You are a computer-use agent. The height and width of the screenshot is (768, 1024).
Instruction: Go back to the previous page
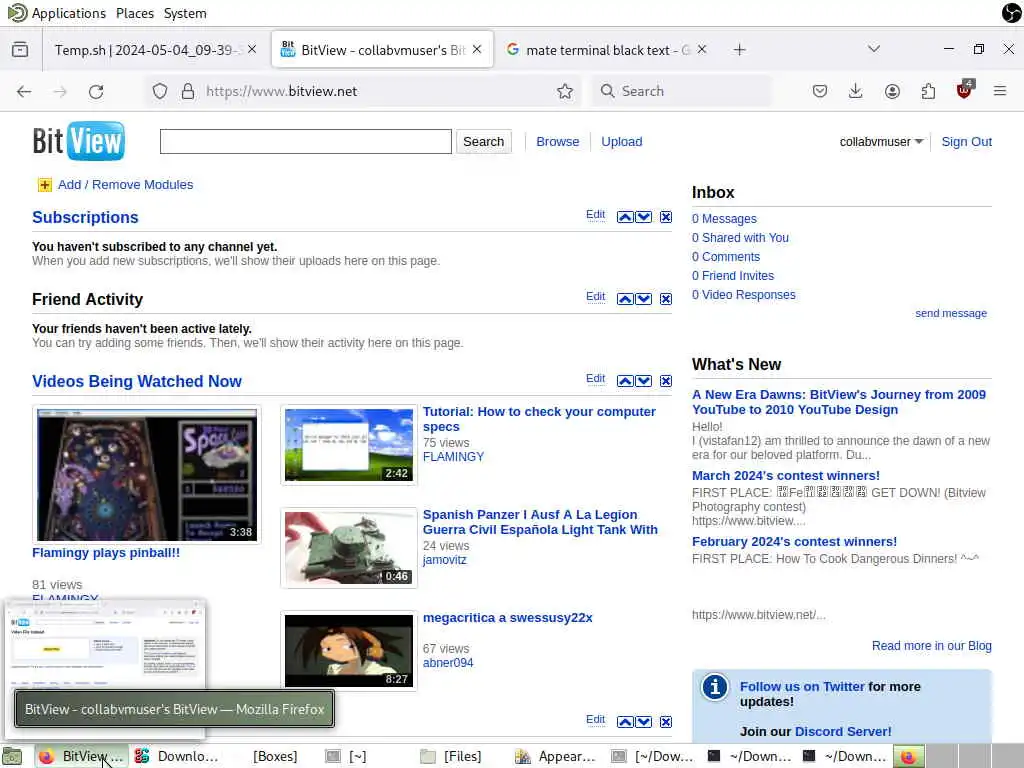click(x=24, y=91)
